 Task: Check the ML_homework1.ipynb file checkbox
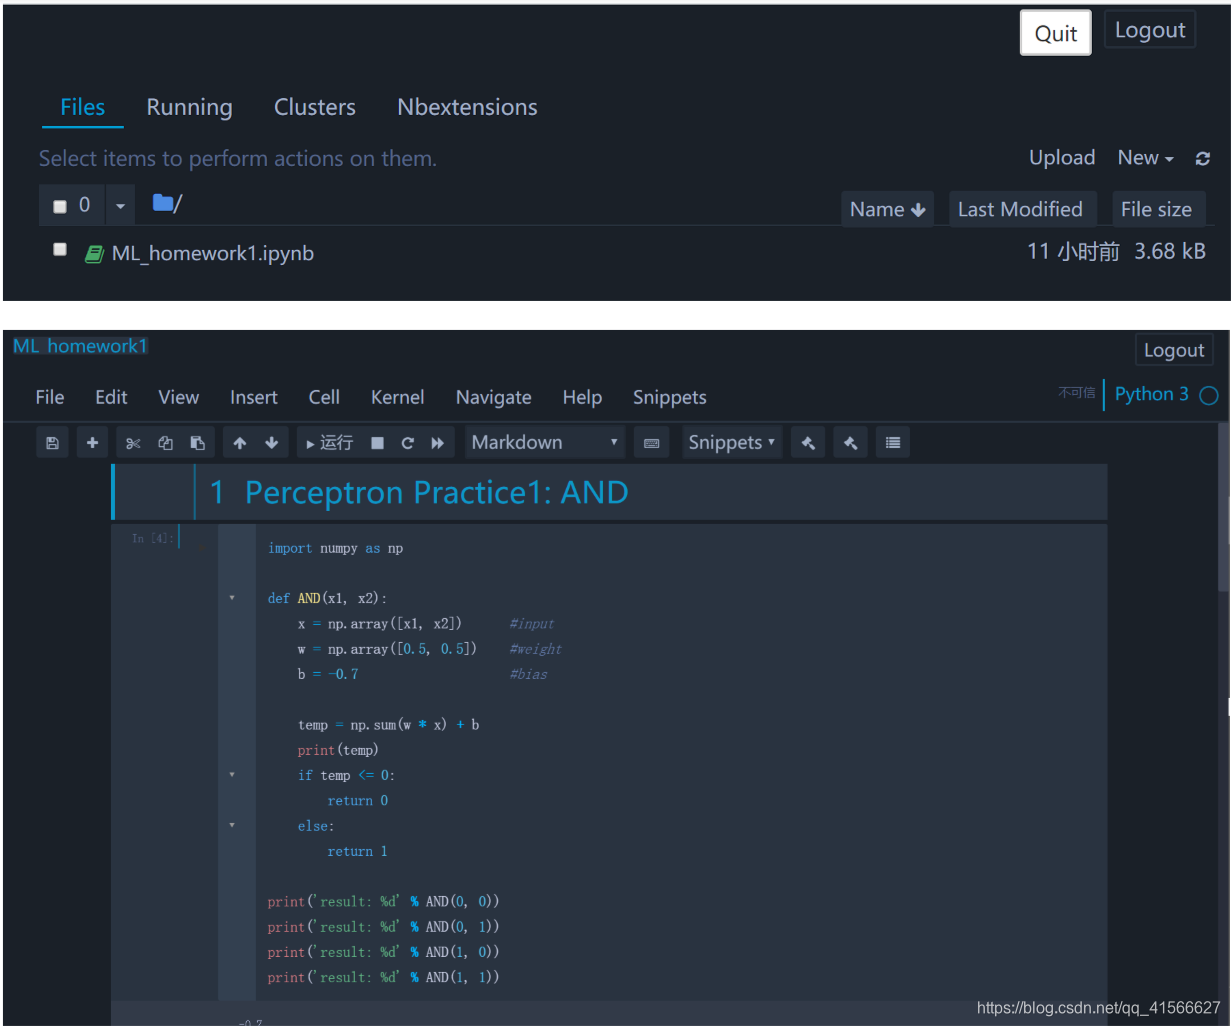click(x=59, y=249)
